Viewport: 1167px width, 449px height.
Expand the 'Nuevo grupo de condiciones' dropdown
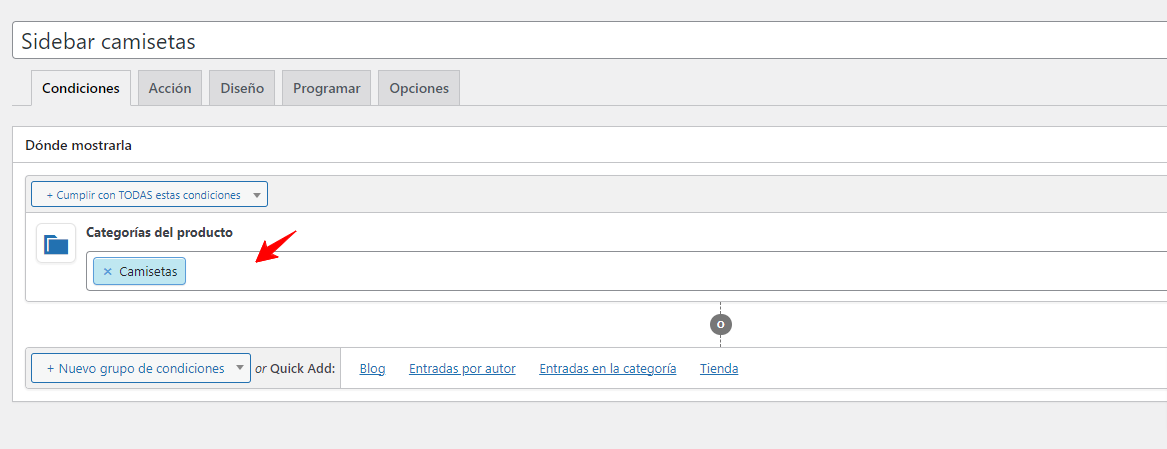141,368
